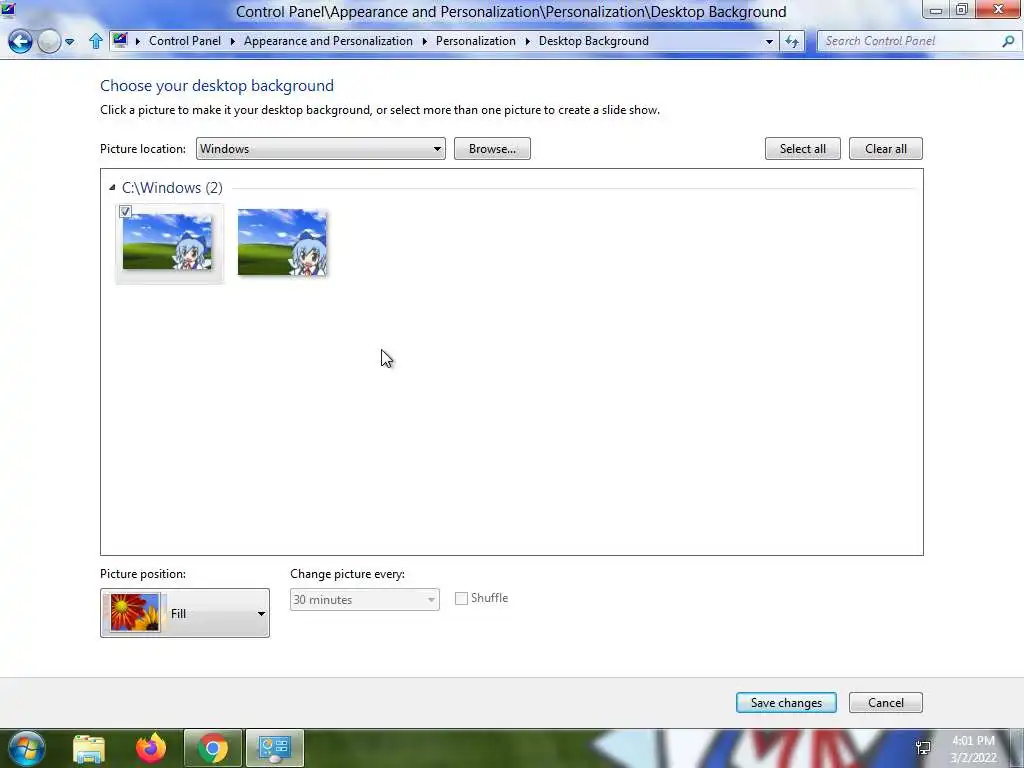Screen dimensions: 1024x768
Task: Open the Picture position dropdown showing Fill
Action: click(185, 613)
